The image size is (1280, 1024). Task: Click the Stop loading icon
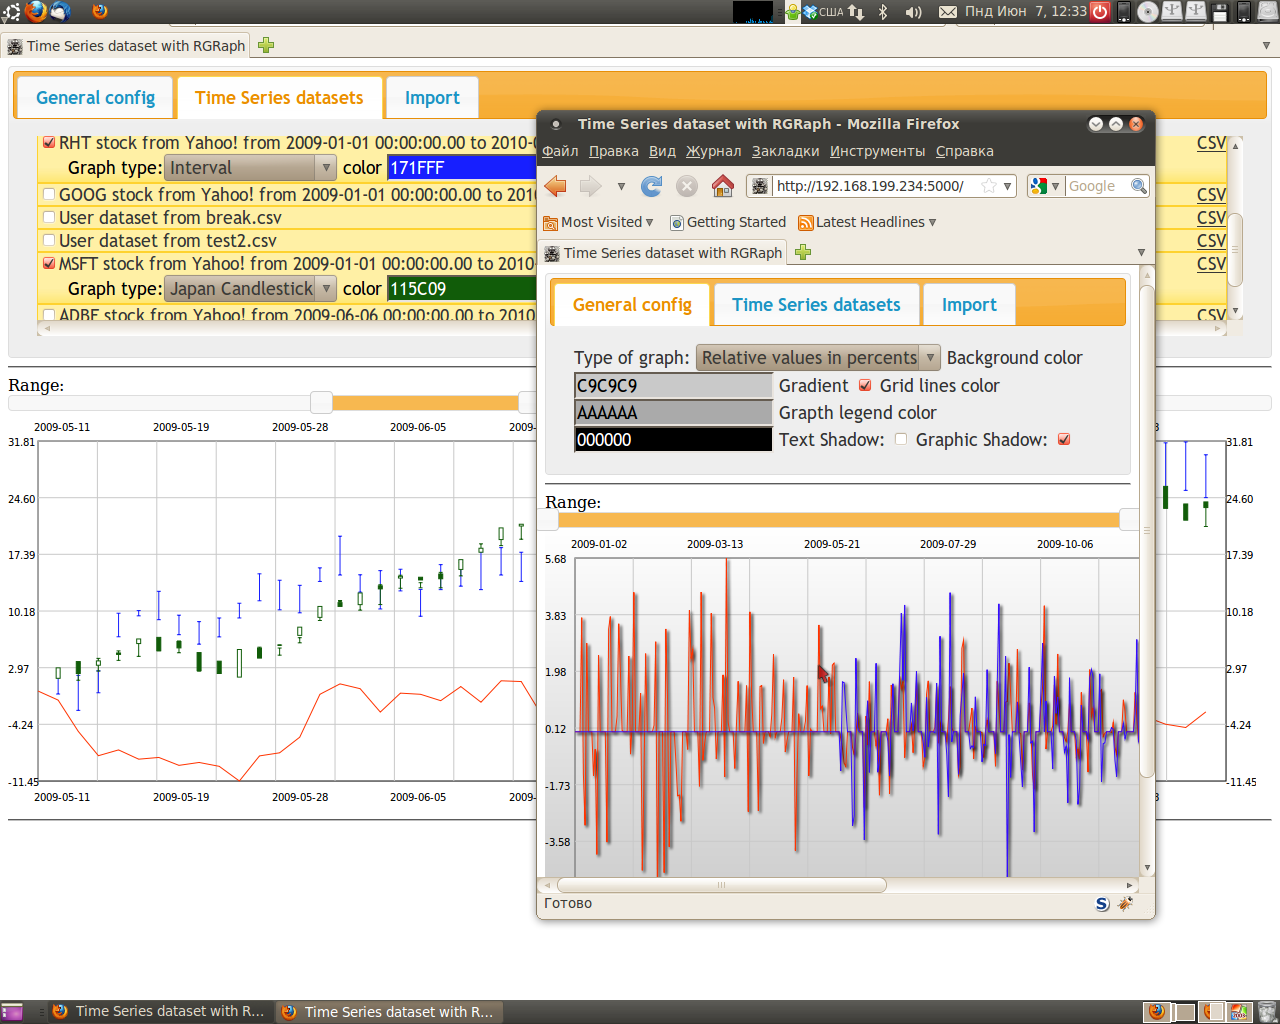click(686, 186)
